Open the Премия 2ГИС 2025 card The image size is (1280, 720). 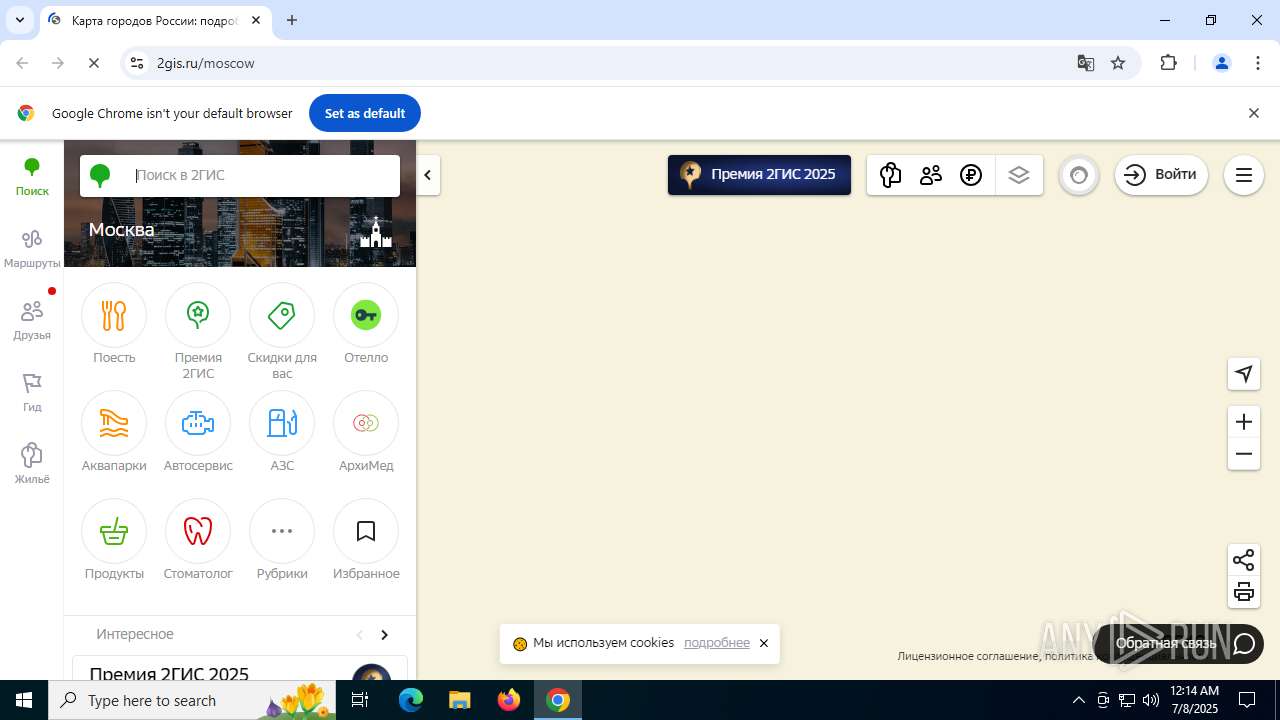point(240,668)
